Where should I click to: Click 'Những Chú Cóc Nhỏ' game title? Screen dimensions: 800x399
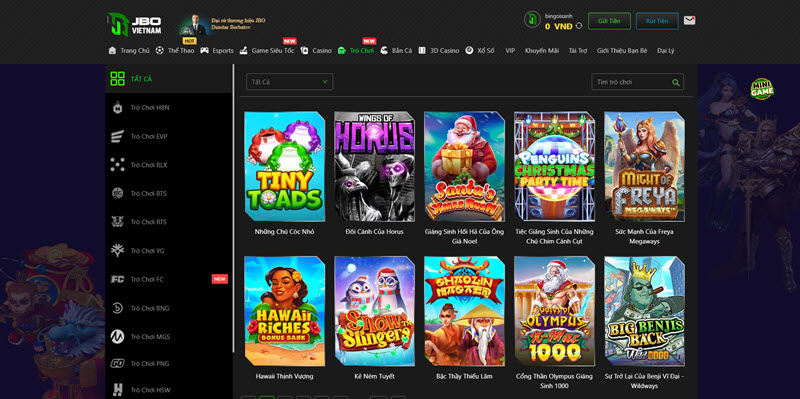285,232
